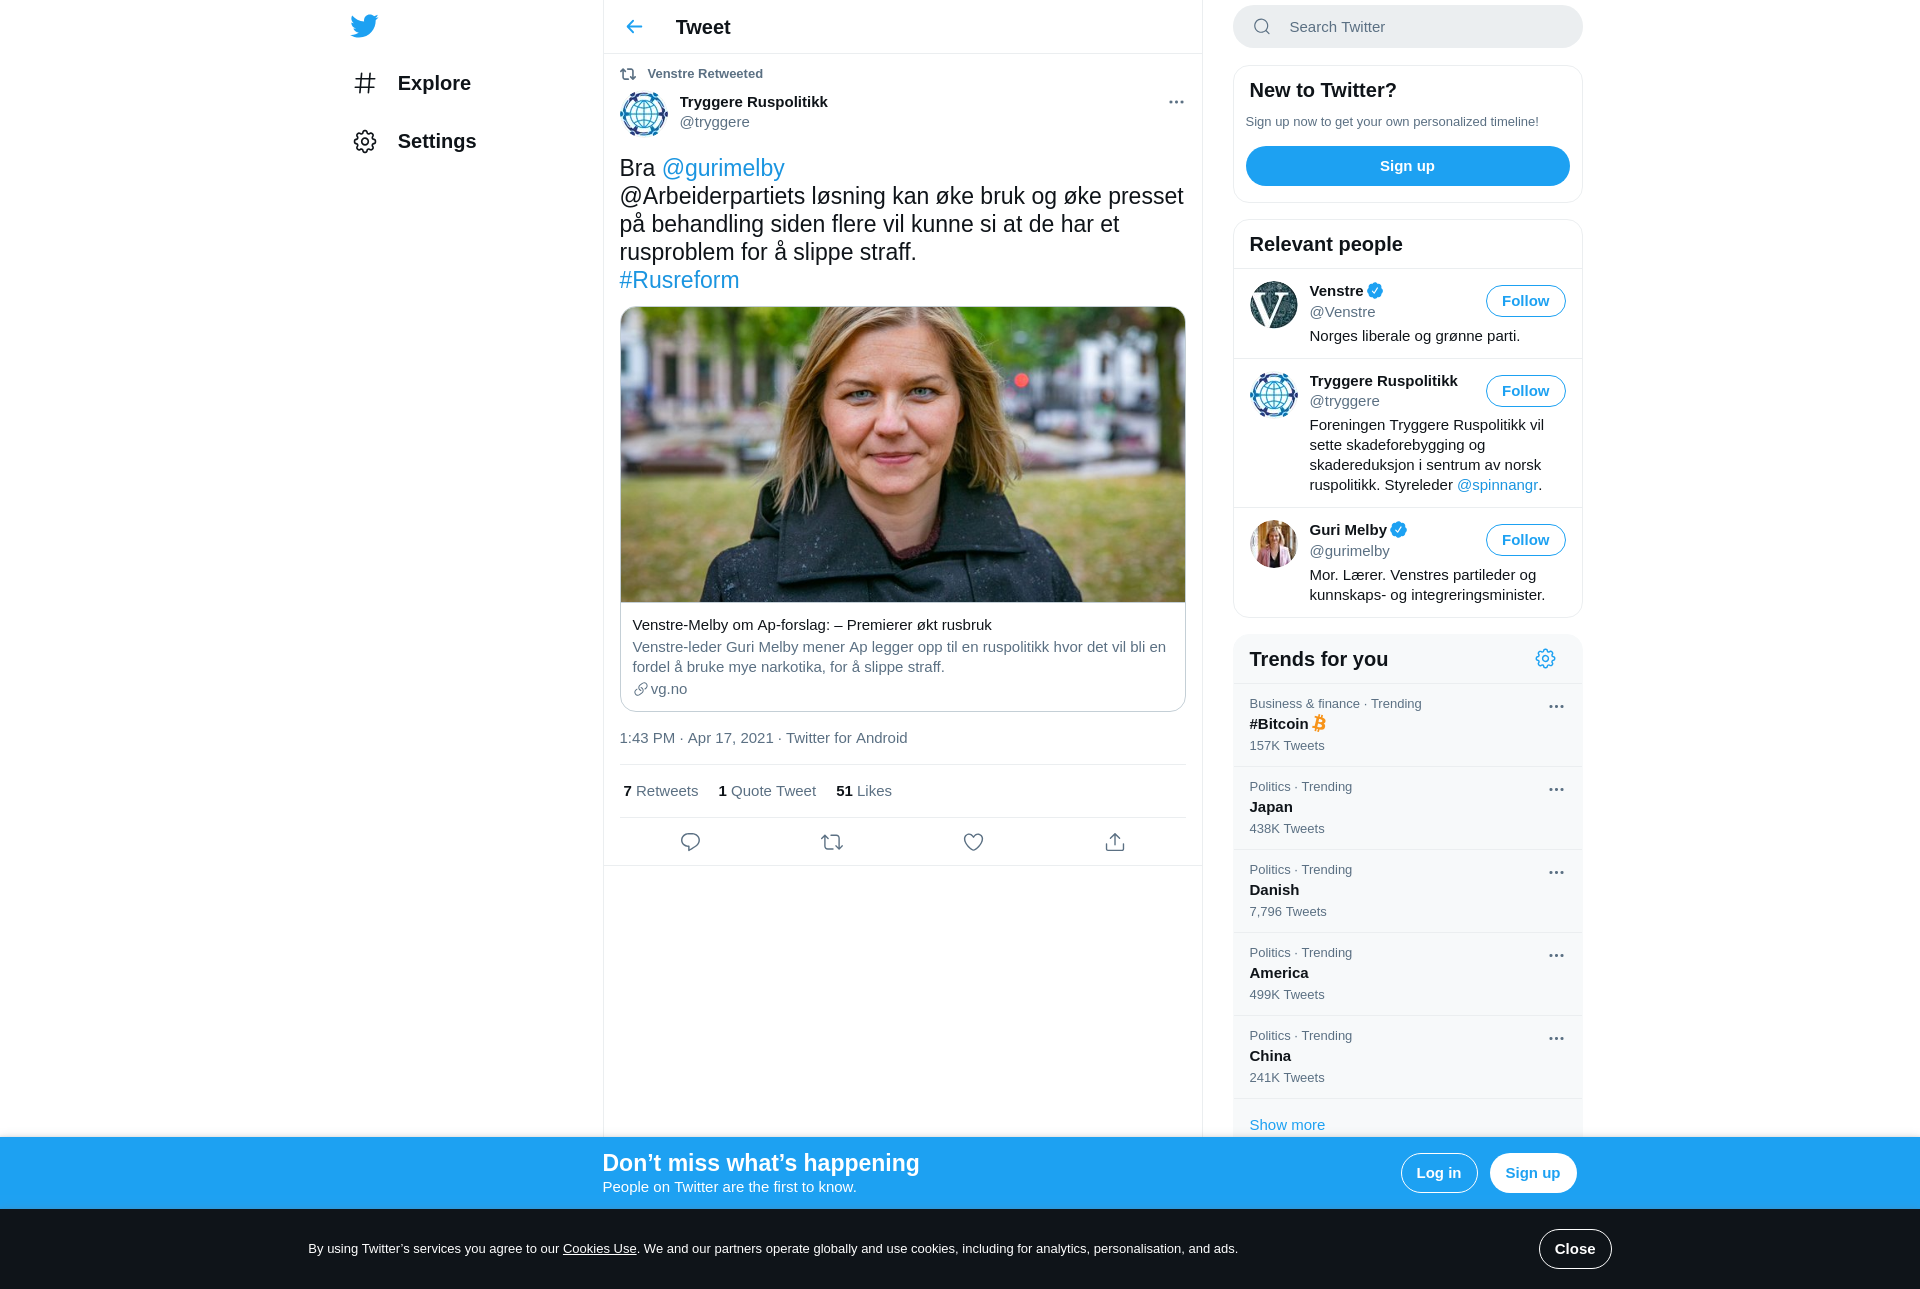Share the tweet with the share icon
Viewport: 1920px width, 1289px height.
(x=1115, y=842)
